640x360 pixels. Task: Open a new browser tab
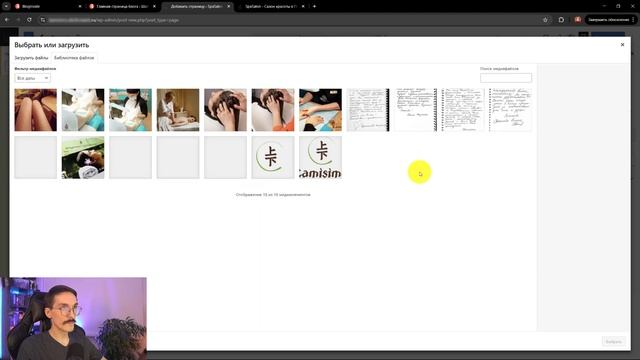click(x=314, y=6)
